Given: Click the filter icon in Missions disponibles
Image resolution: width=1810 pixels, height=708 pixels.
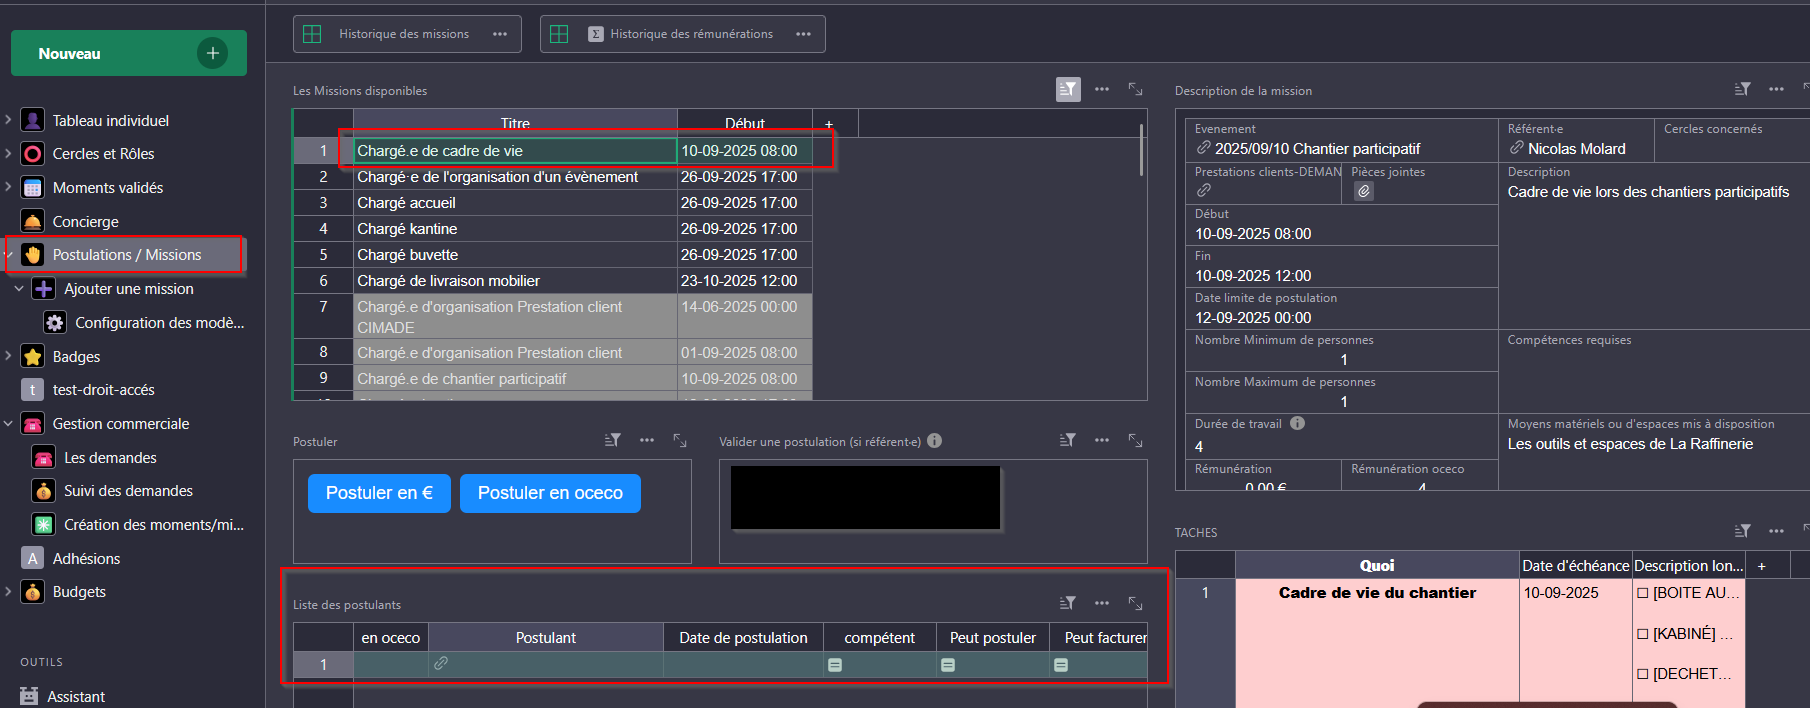Looking at the screenshot, I should 1068,90.
